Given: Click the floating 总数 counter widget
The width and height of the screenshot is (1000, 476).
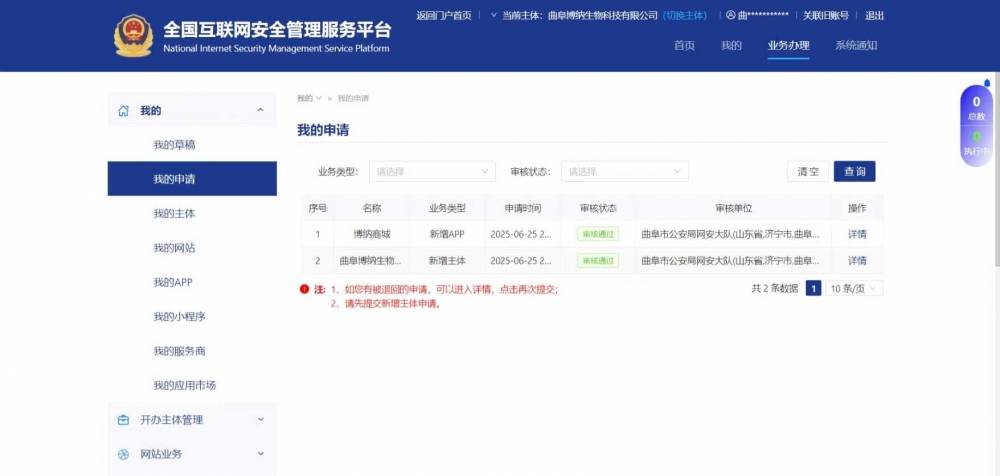Looking at the screenshot, I should [976, 108].
